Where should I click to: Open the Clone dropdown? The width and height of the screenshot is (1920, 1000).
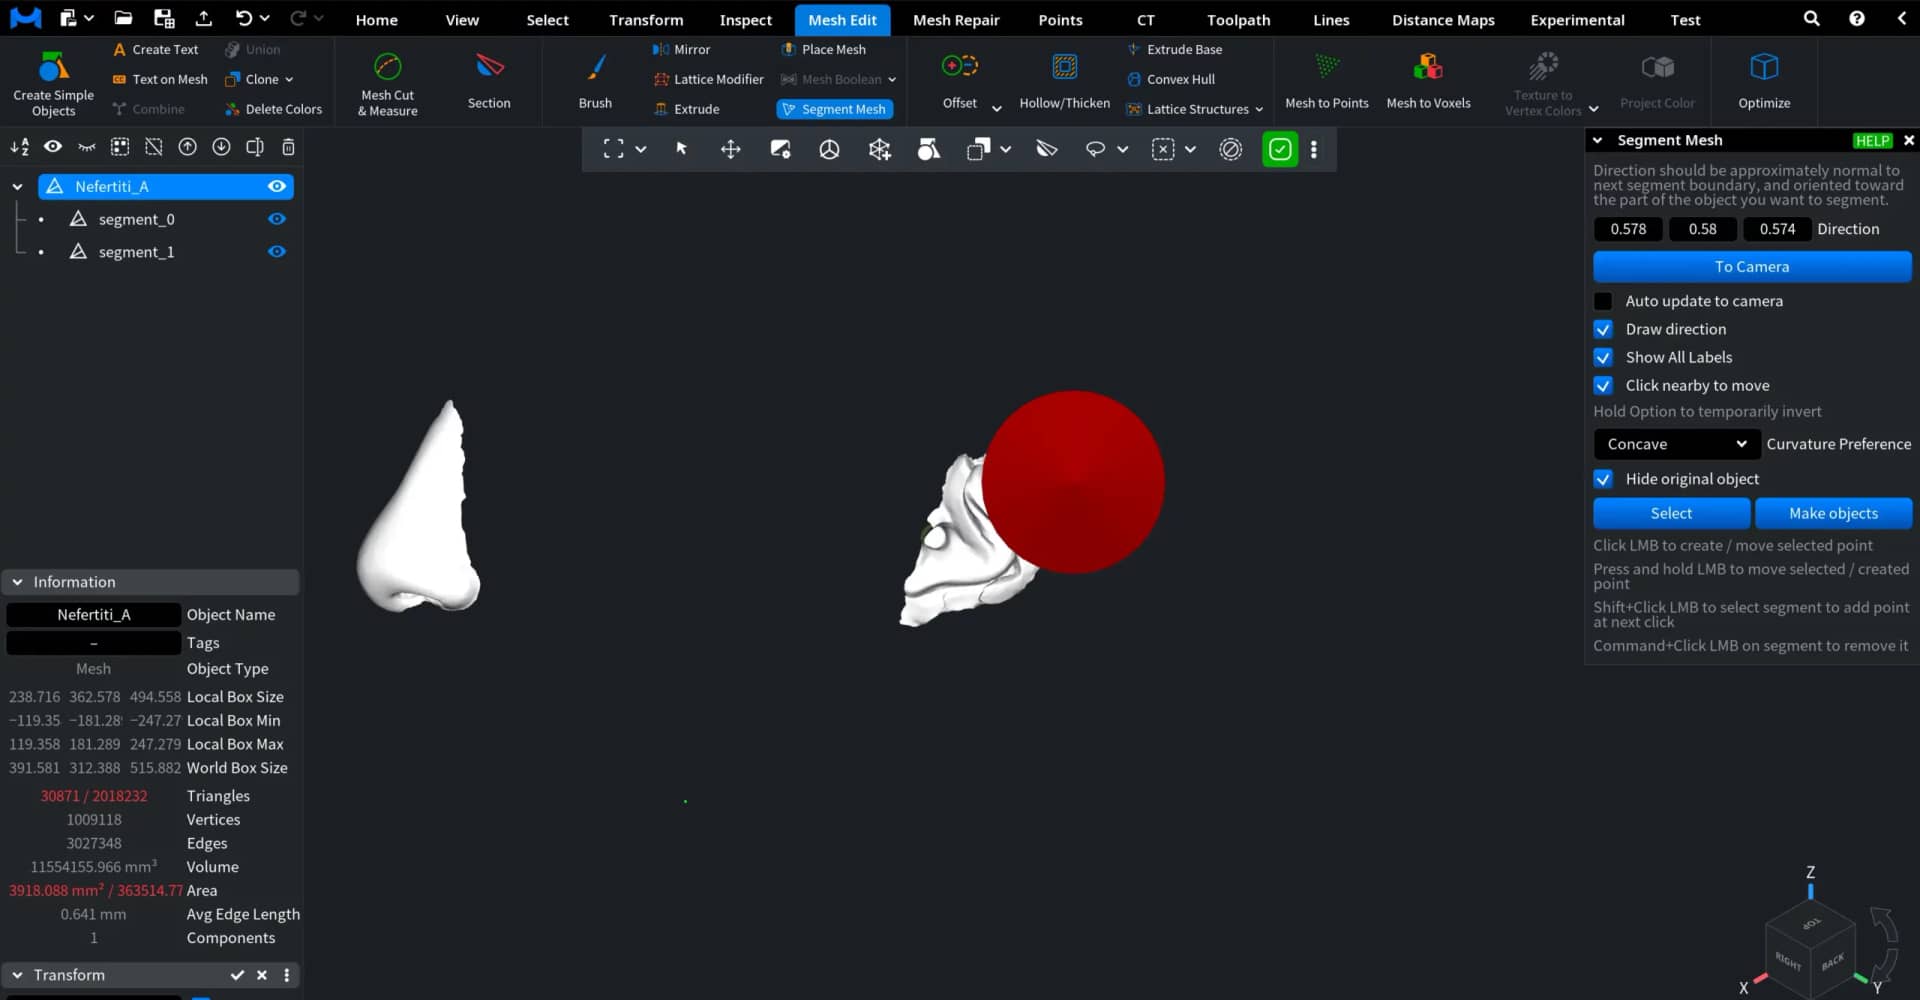point(289,79)
